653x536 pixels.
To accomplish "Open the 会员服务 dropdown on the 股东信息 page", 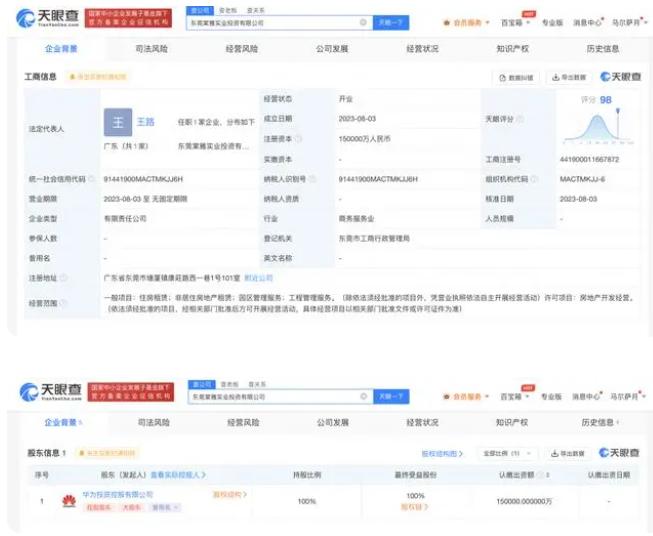I will [466, 396].
